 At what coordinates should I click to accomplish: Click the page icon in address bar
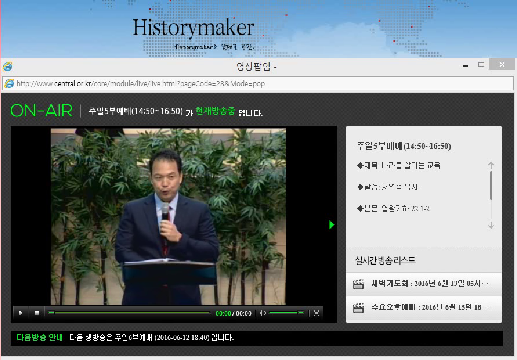(9, 84)
